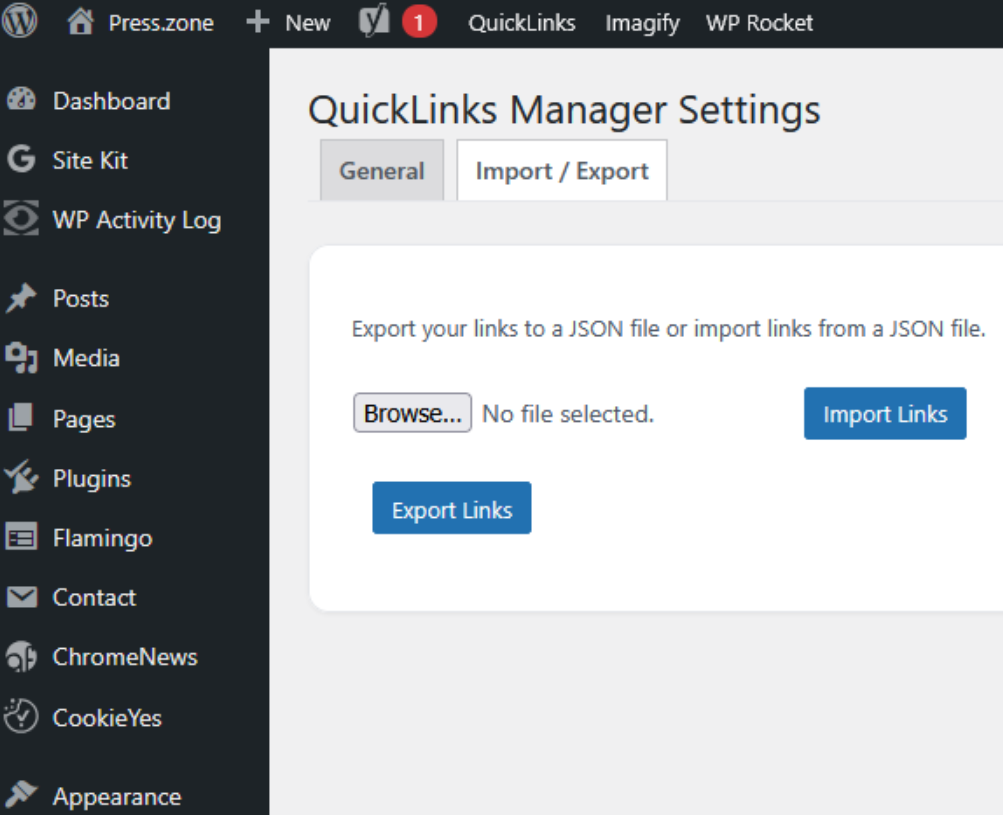Click the WordPress logo in the admin bar
The height and width of the screenshot is (815, 1003).
(x=19, y=21)
